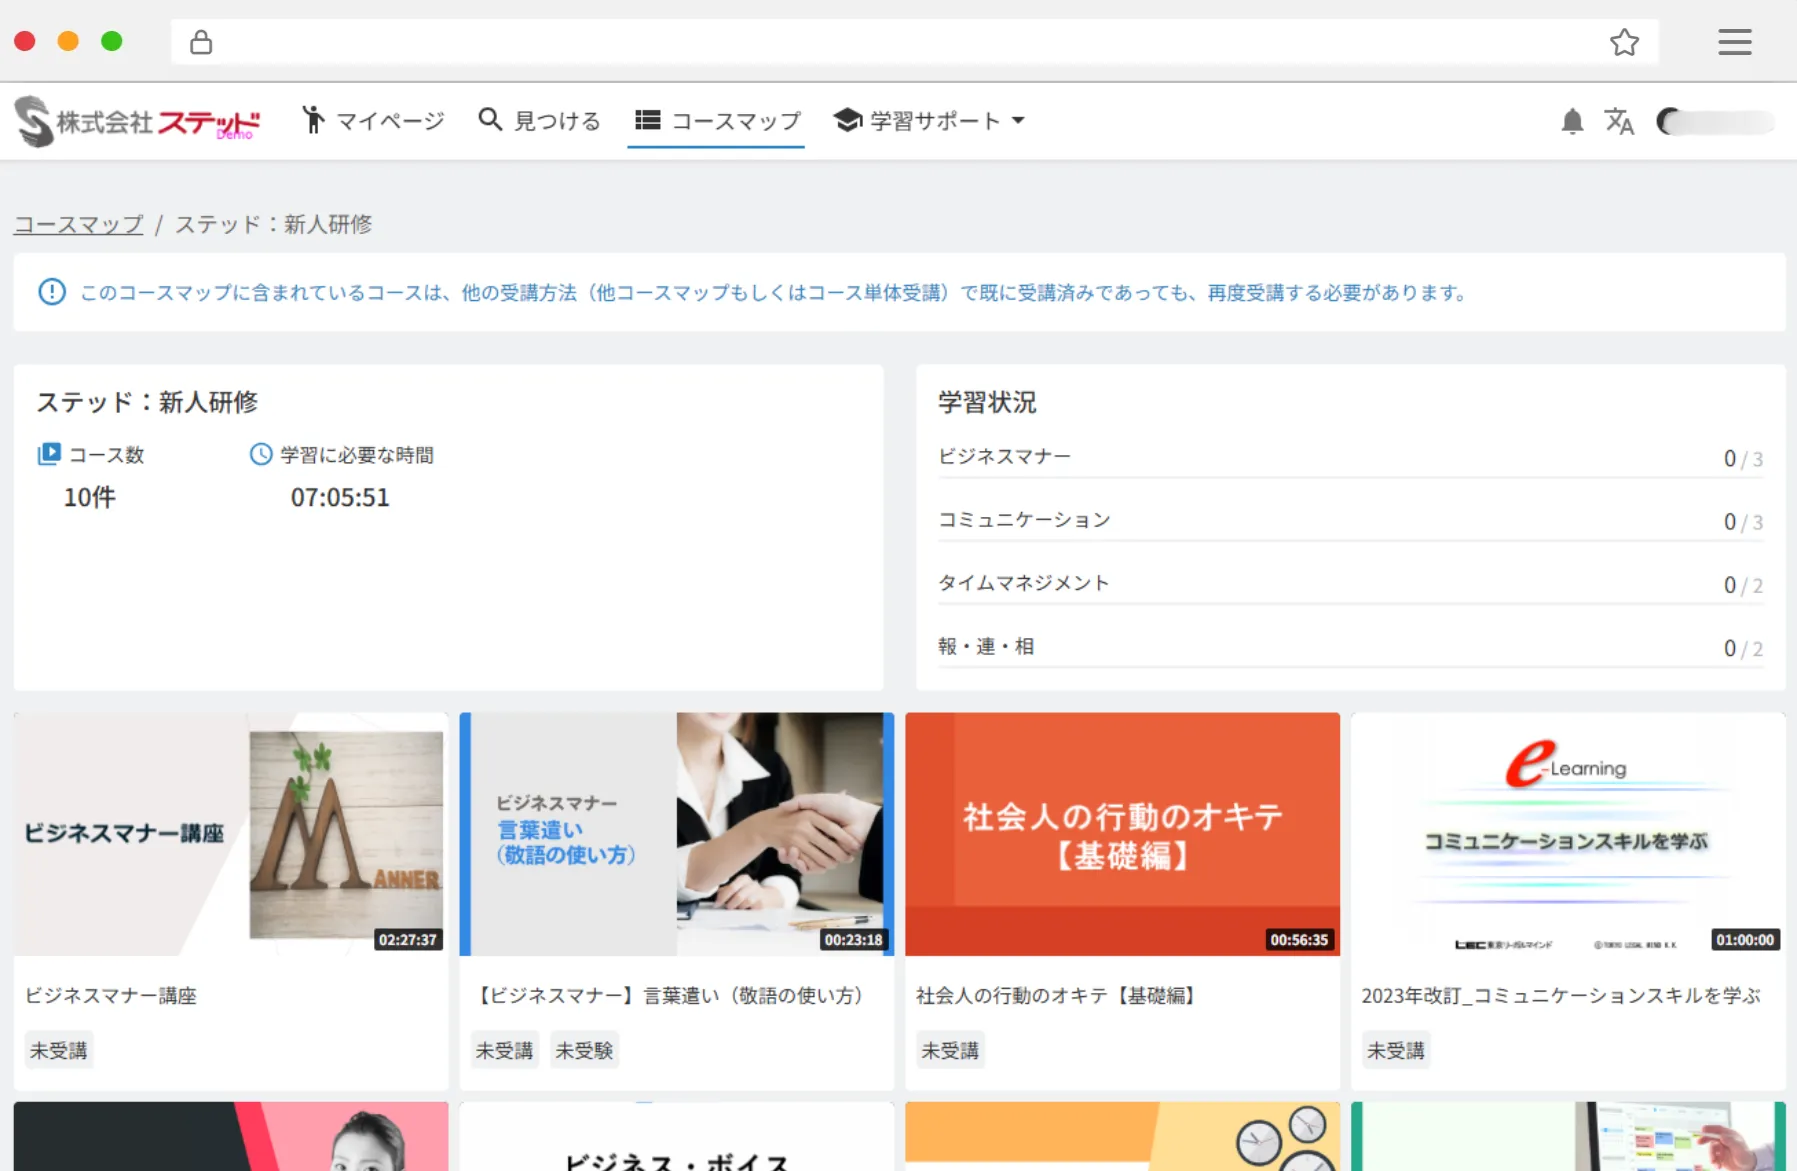This screenshot has width=1797, height=1171.
Task: Click the 00:23:18 duration label
Action: tap(853, 940)
